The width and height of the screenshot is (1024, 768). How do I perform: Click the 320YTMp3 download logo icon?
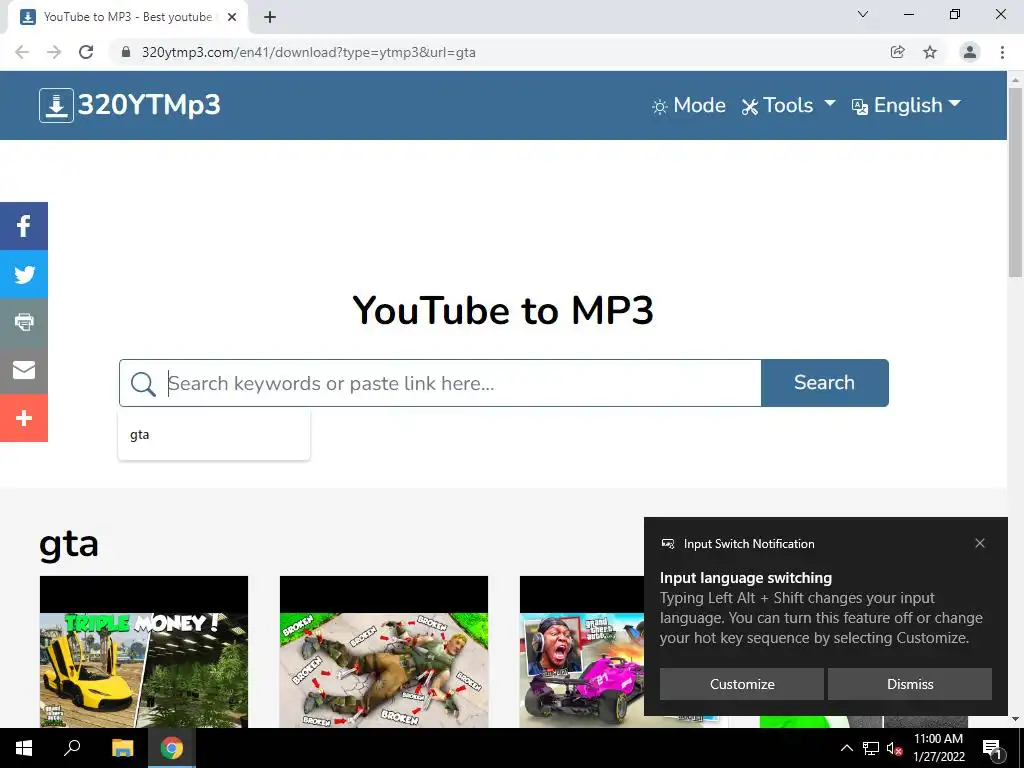coord(56,106)
